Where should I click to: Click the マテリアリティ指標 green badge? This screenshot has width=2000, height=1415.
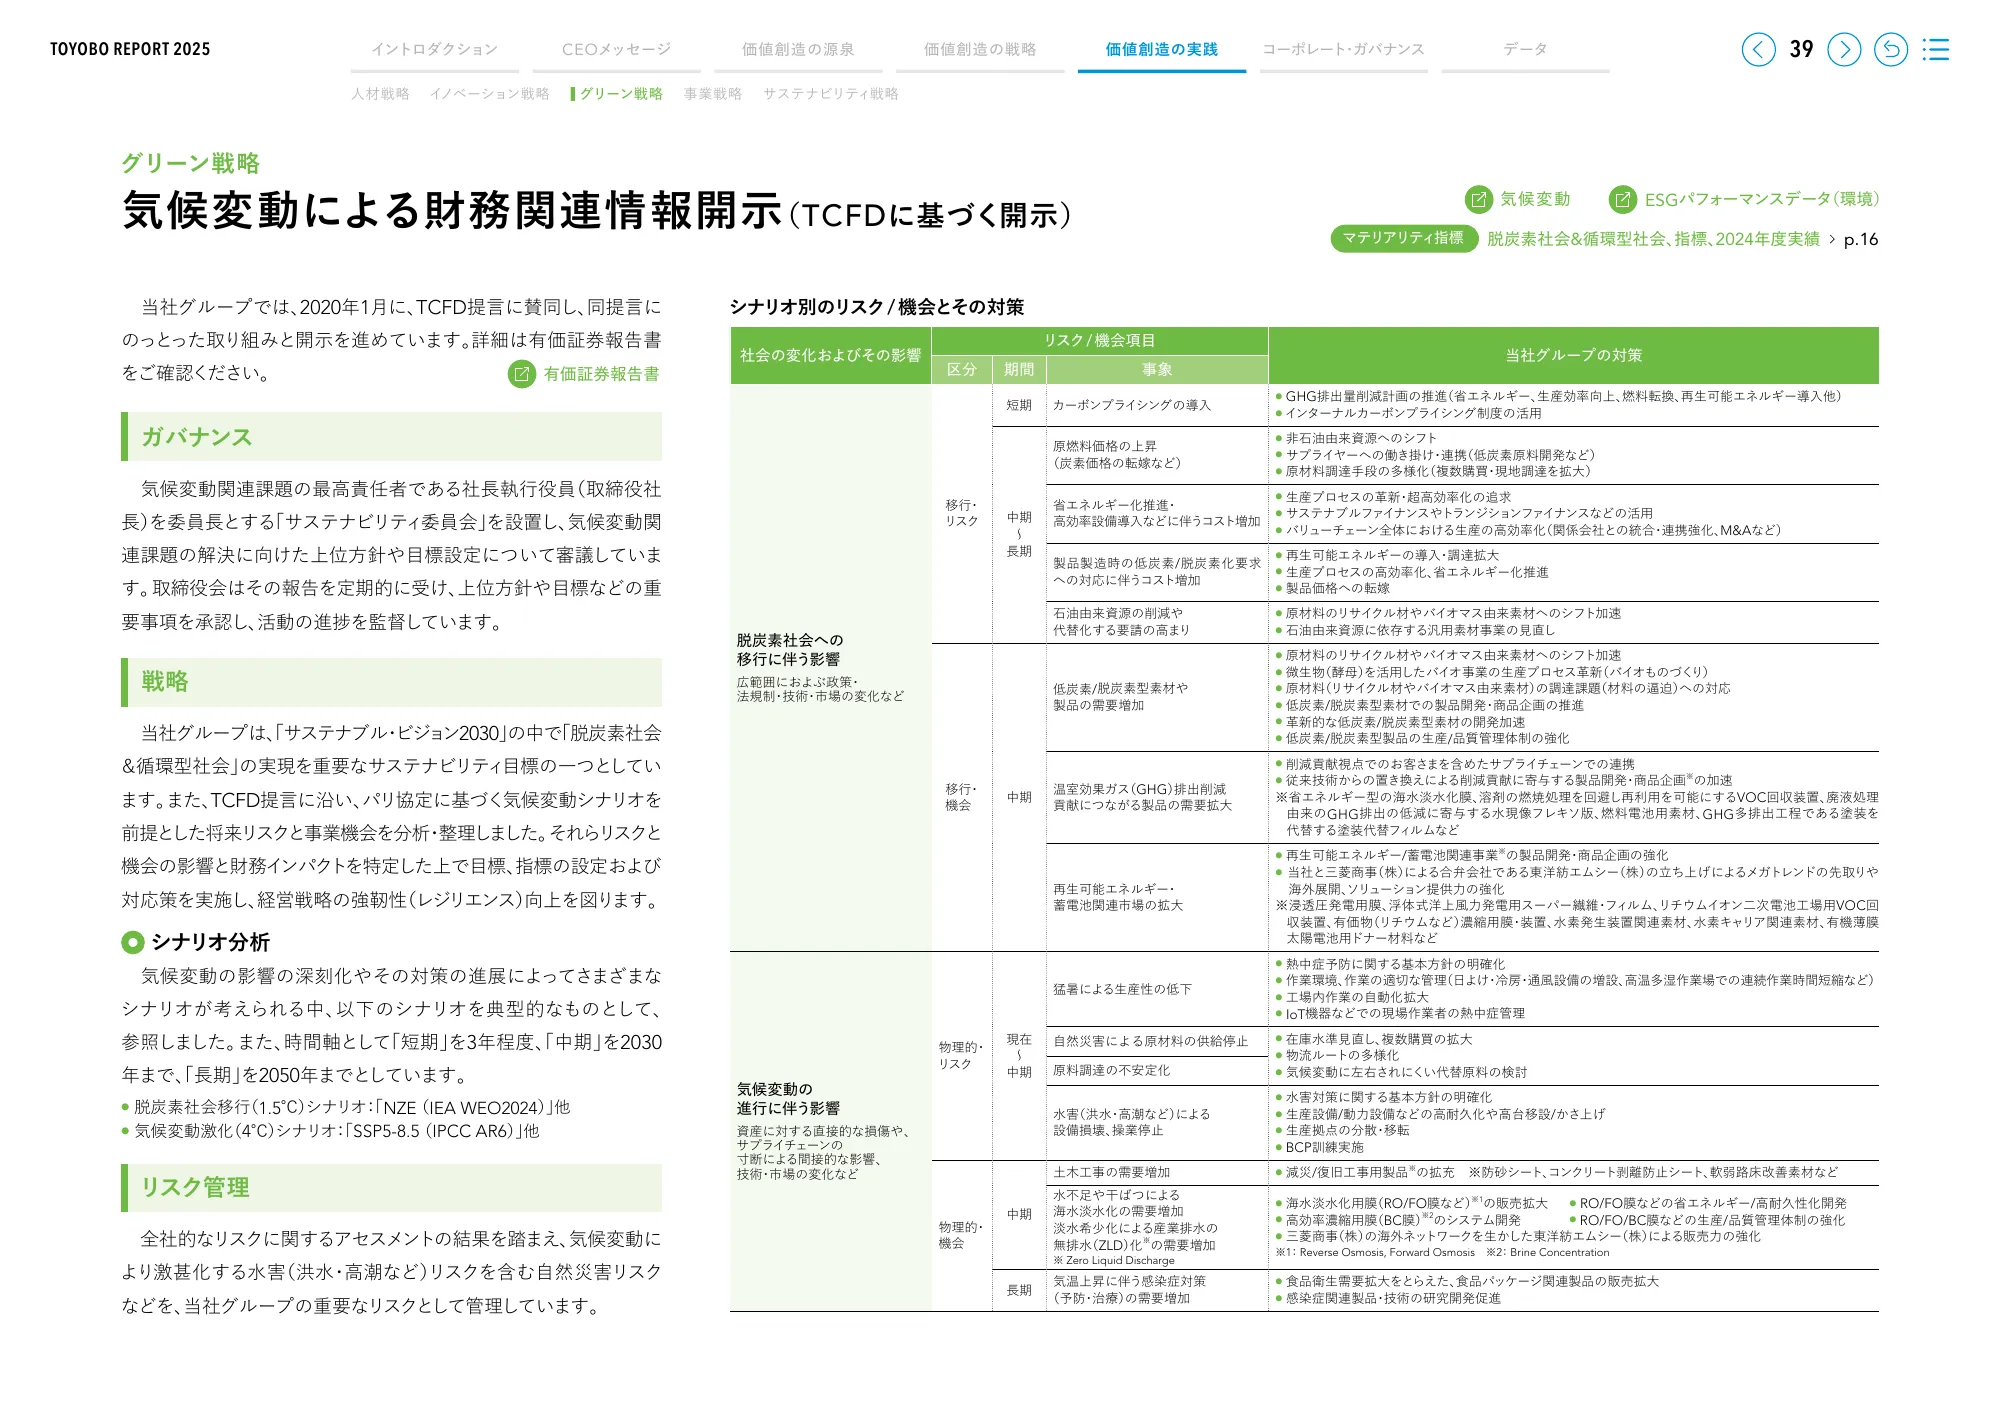coord(1403,238)
